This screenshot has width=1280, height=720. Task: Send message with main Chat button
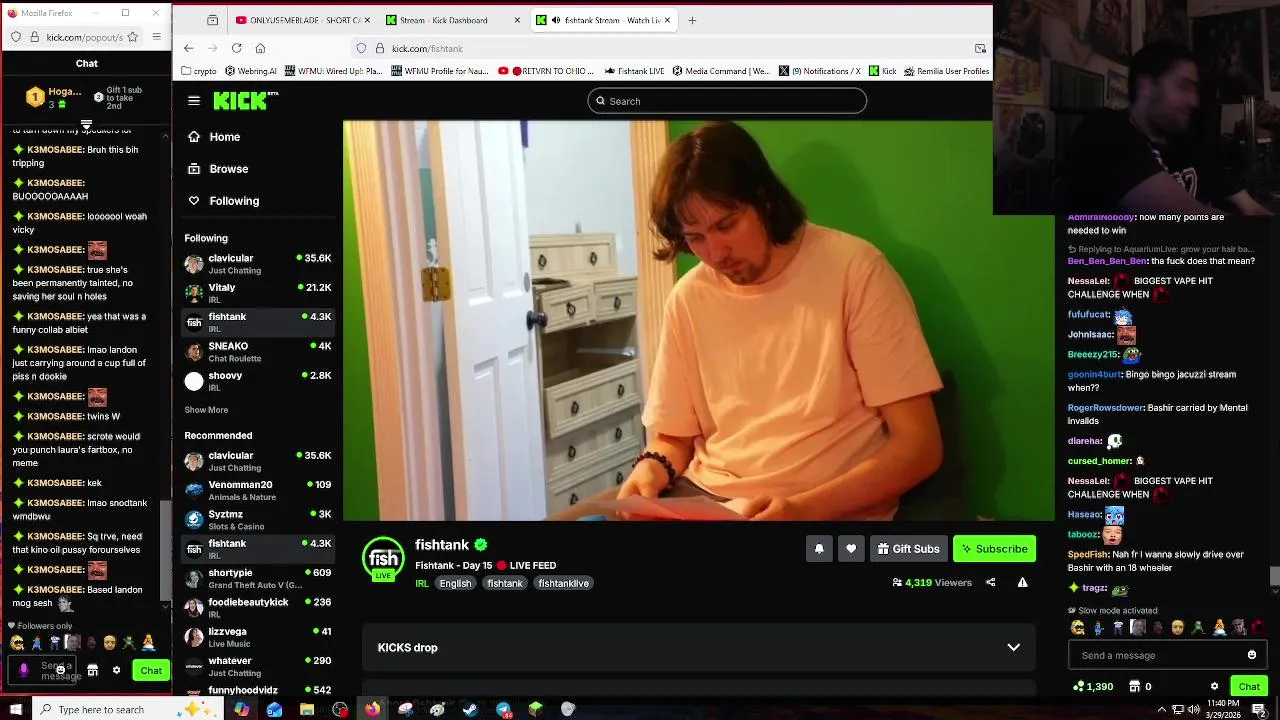point(1249,686)
